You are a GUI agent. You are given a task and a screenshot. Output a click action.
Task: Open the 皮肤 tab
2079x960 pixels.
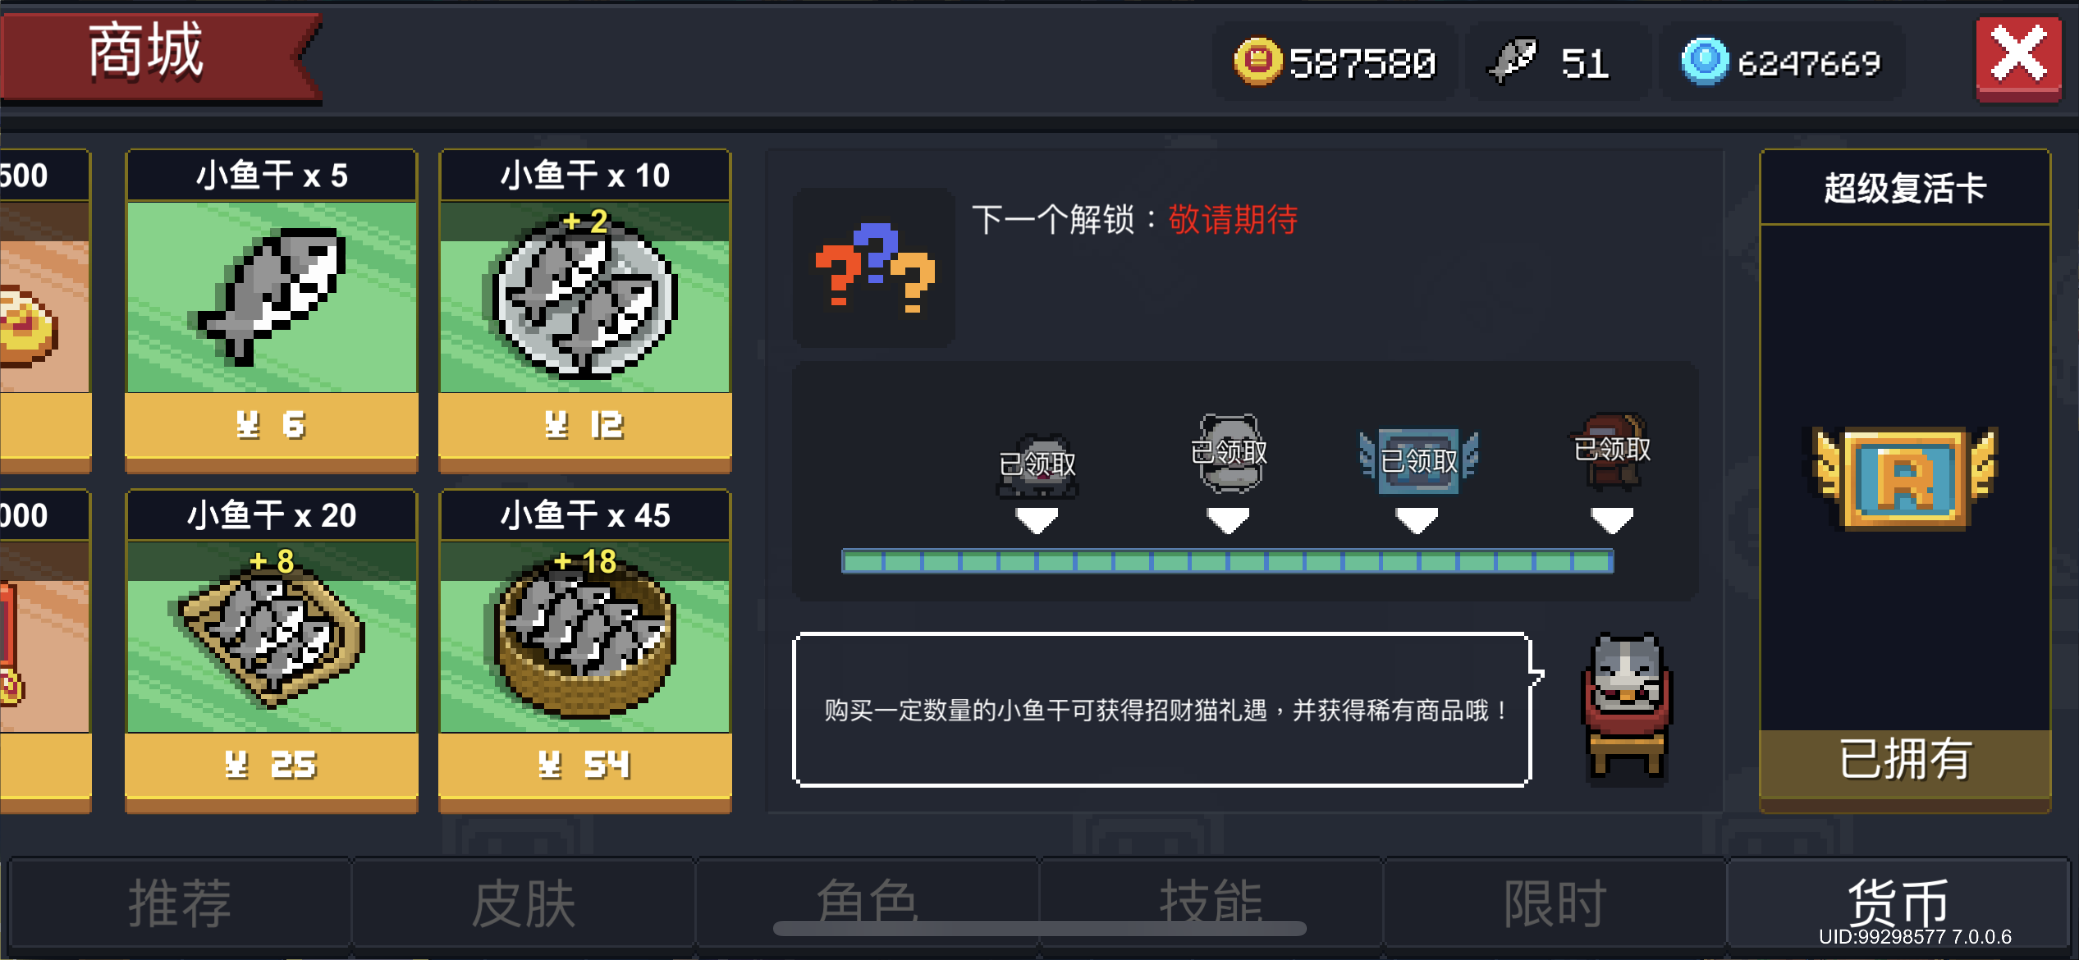pyautogui.click(x=523, y=903)
